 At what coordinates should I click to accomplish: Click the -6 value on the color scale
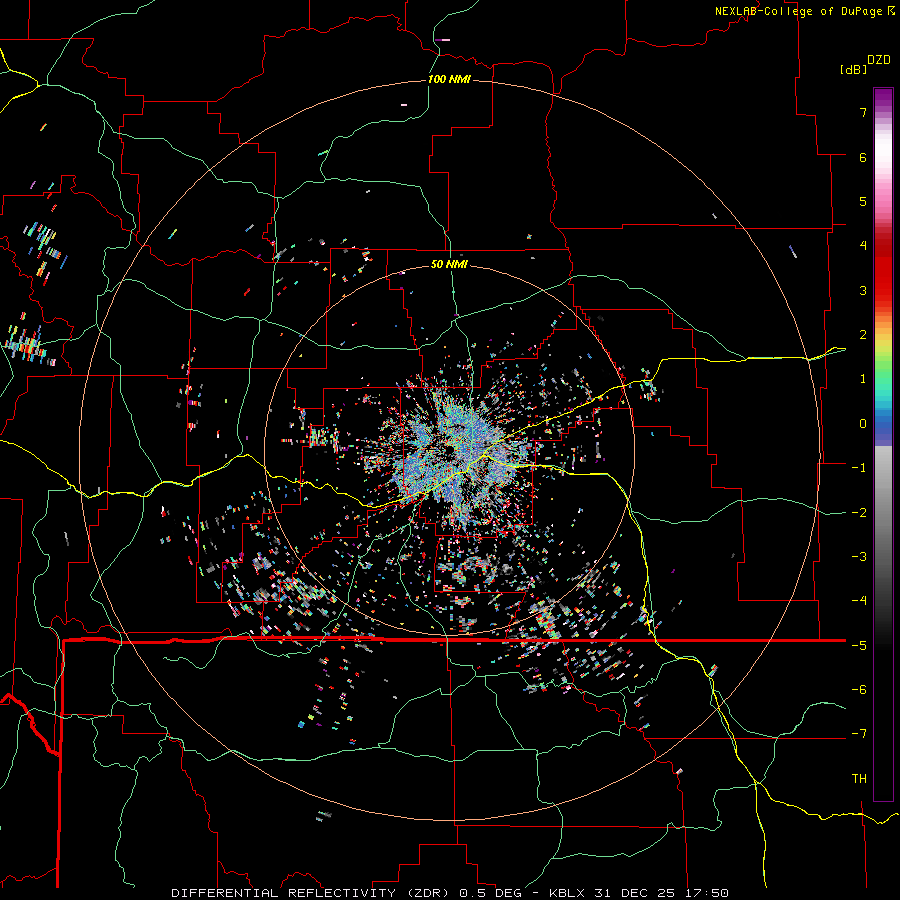(x=859, y=689)
